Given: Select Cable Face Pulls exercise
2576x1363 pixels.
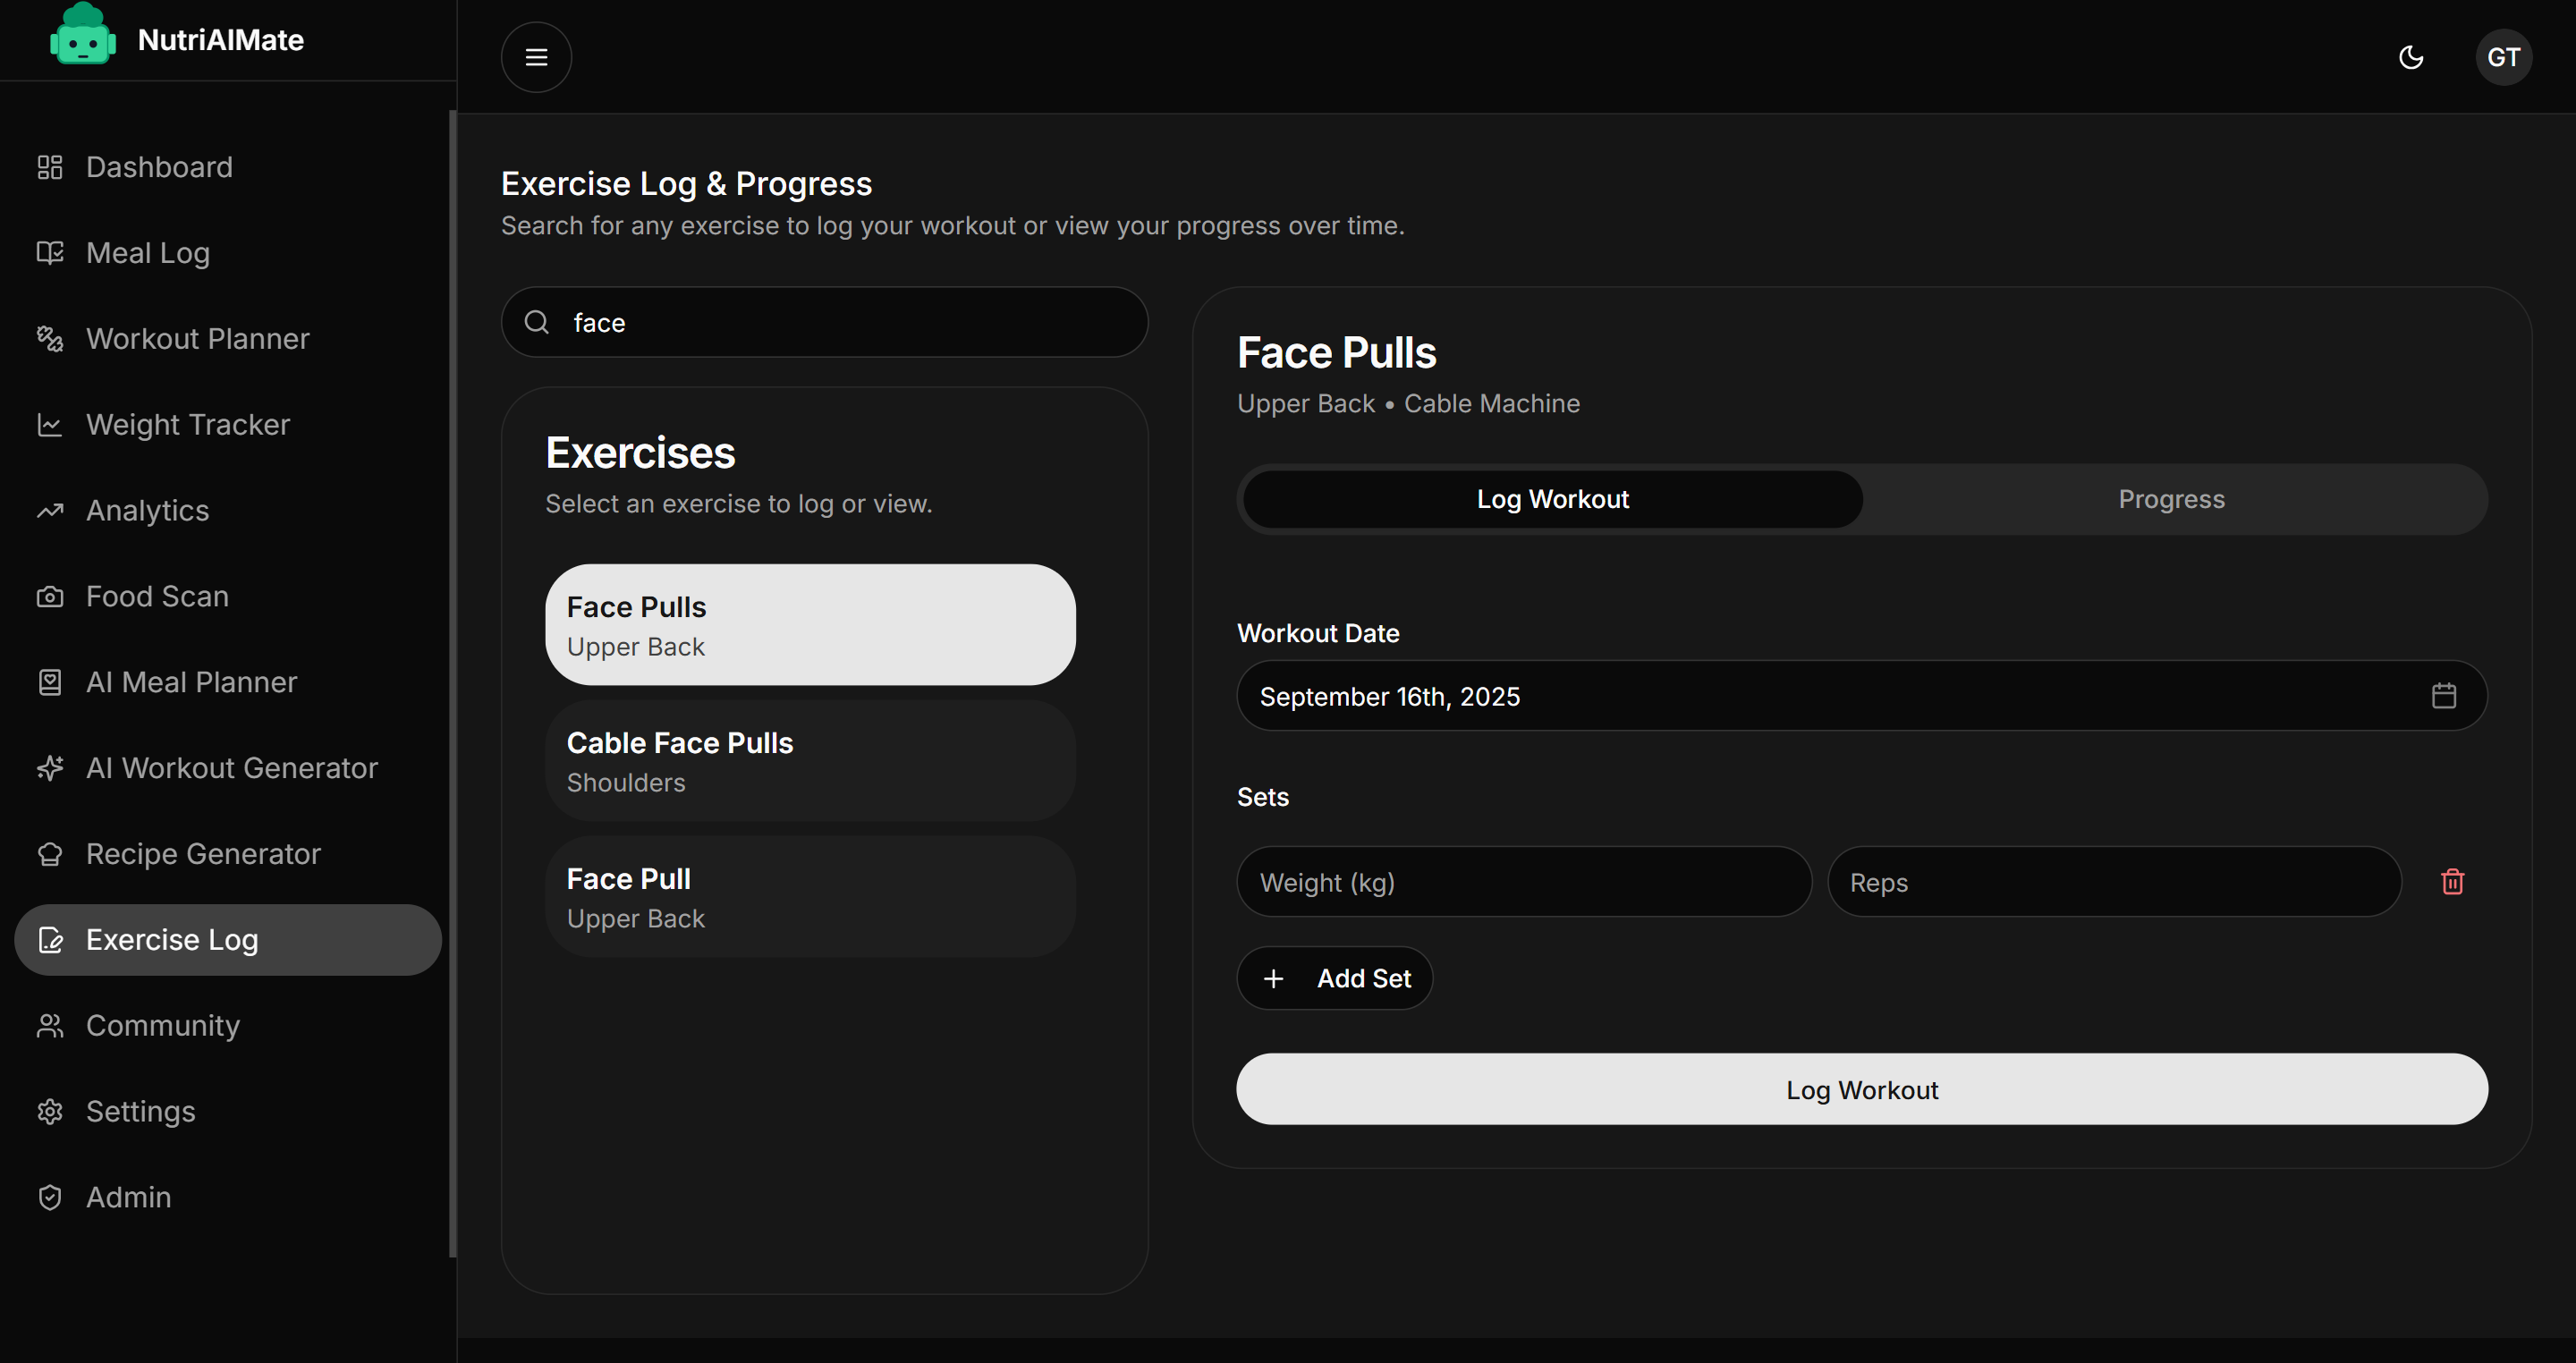Looking at the screenshot, I should (x=810, y=761).
